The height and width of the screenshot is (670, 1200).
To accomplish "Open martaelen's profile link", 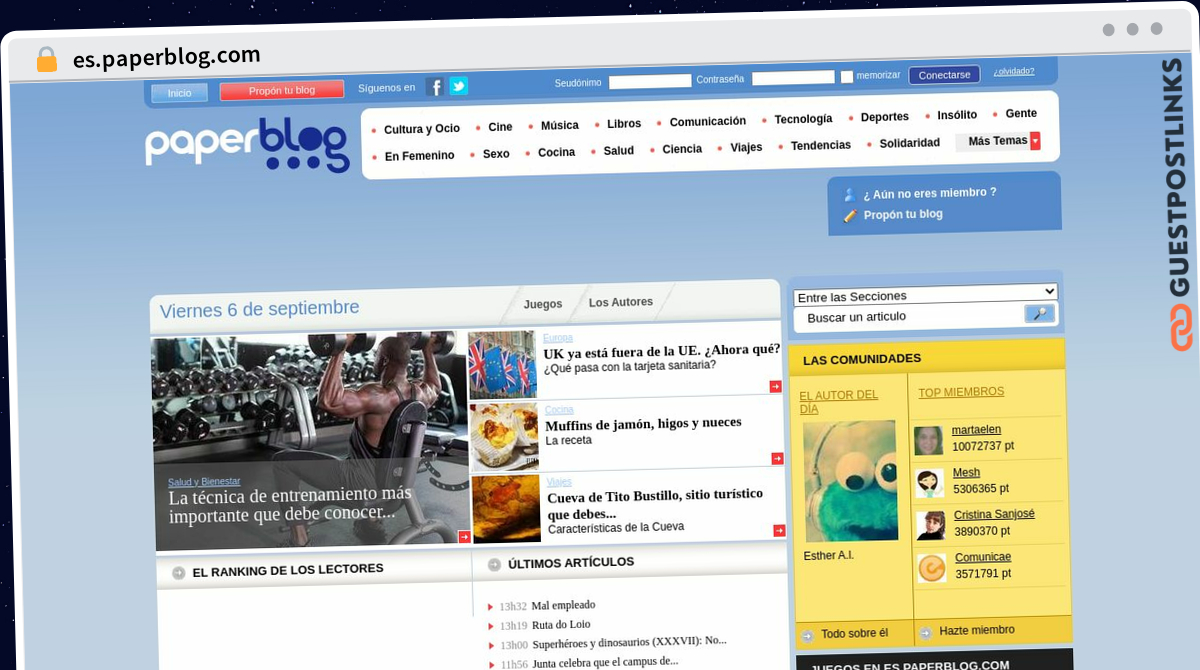I will tap(976, 430).
